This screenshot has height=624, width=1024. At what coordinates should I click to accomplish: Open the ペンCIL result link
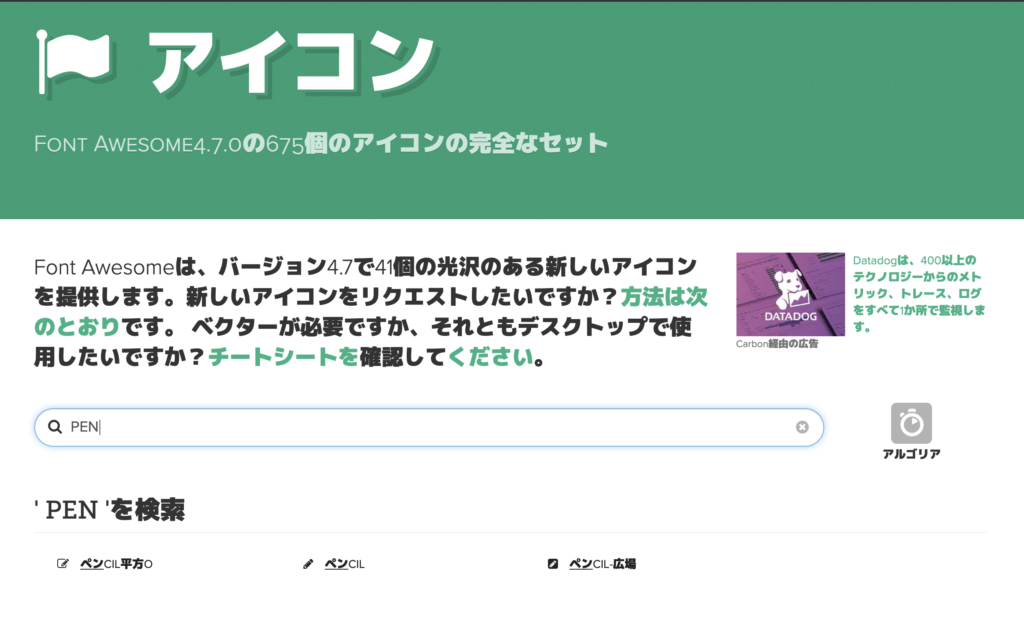[345, 564]
